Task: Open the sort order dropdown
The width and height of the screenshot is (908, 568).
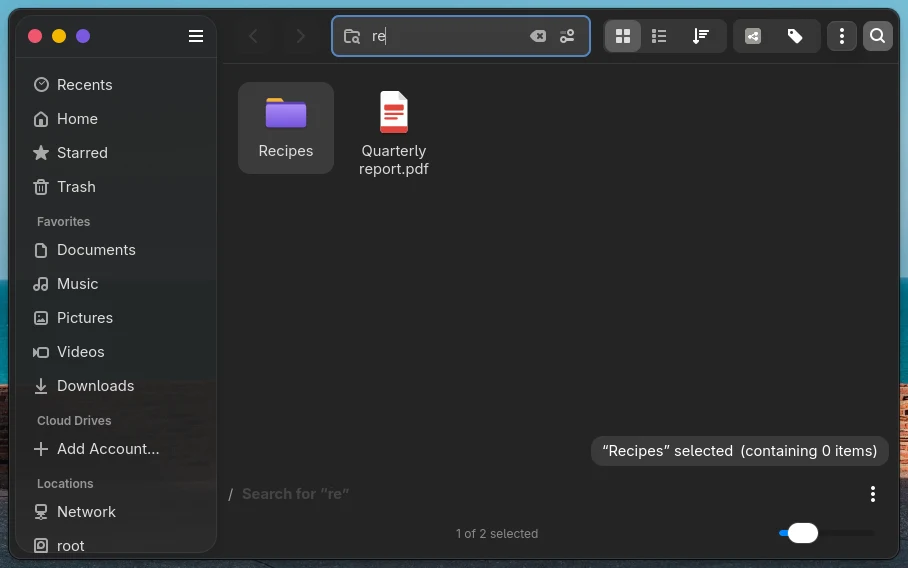Action: (701, 36)
